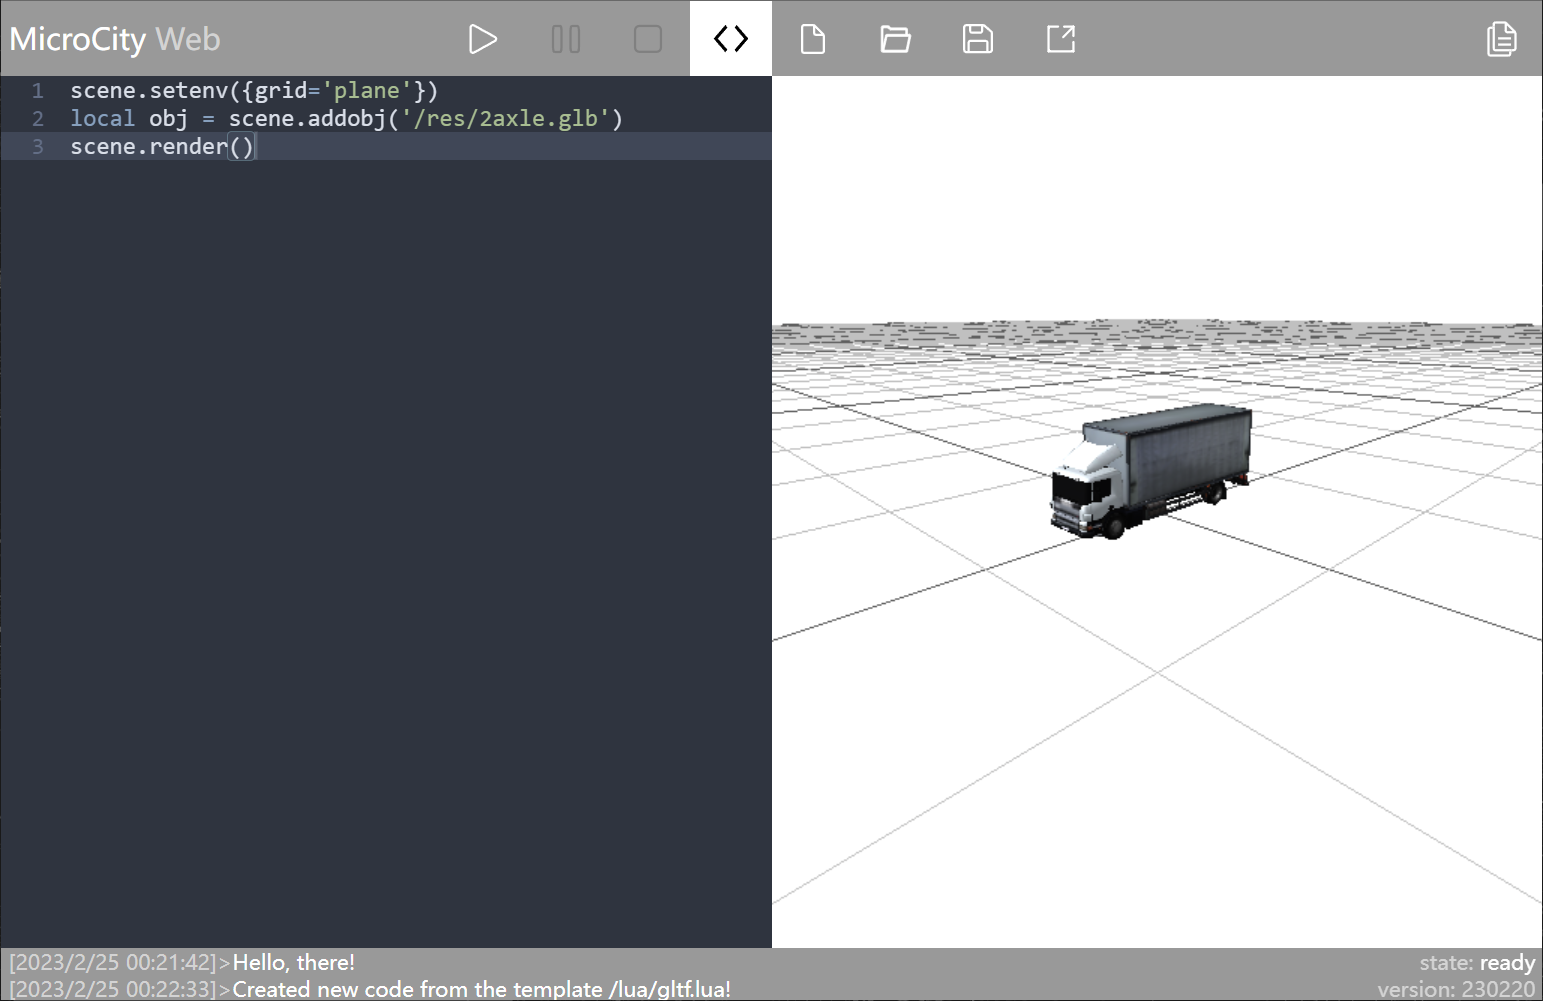Screen dimensions: 1543x1001
Task: Click line number 1 in gutter
Action: click(x=38, y=90)
